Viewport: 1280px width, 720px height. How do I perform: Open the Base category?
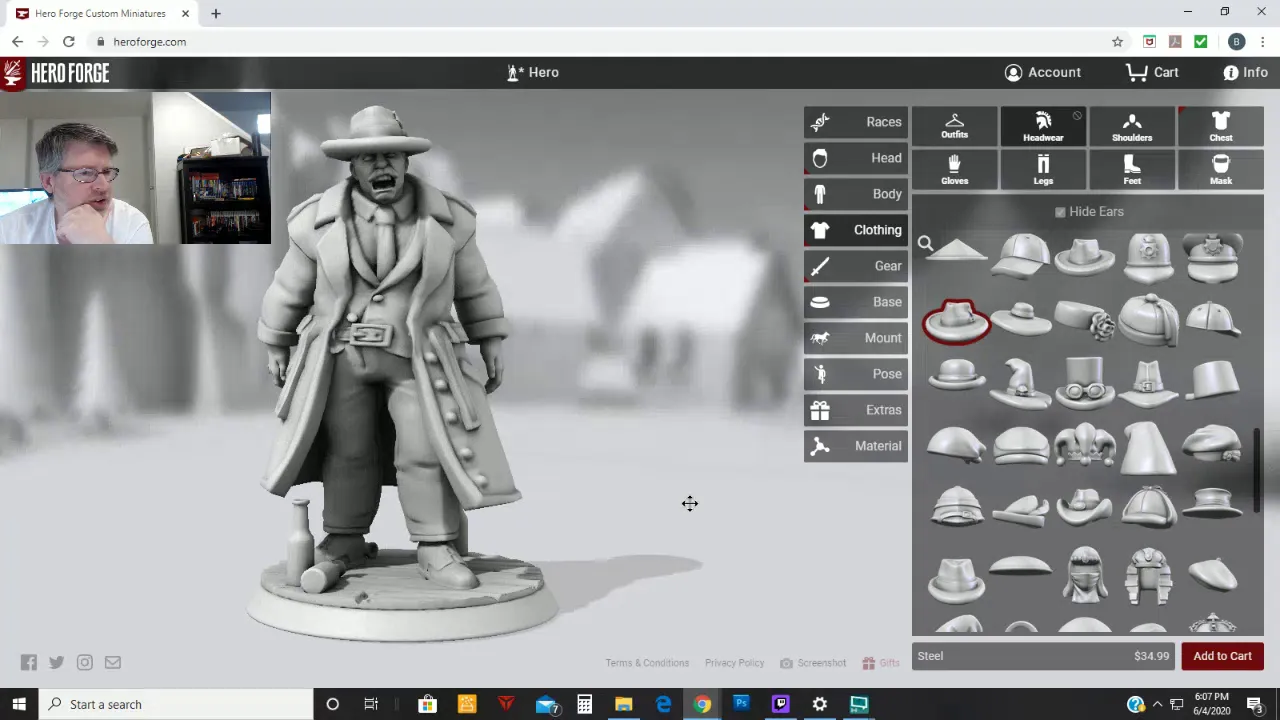tap(856, 302)
